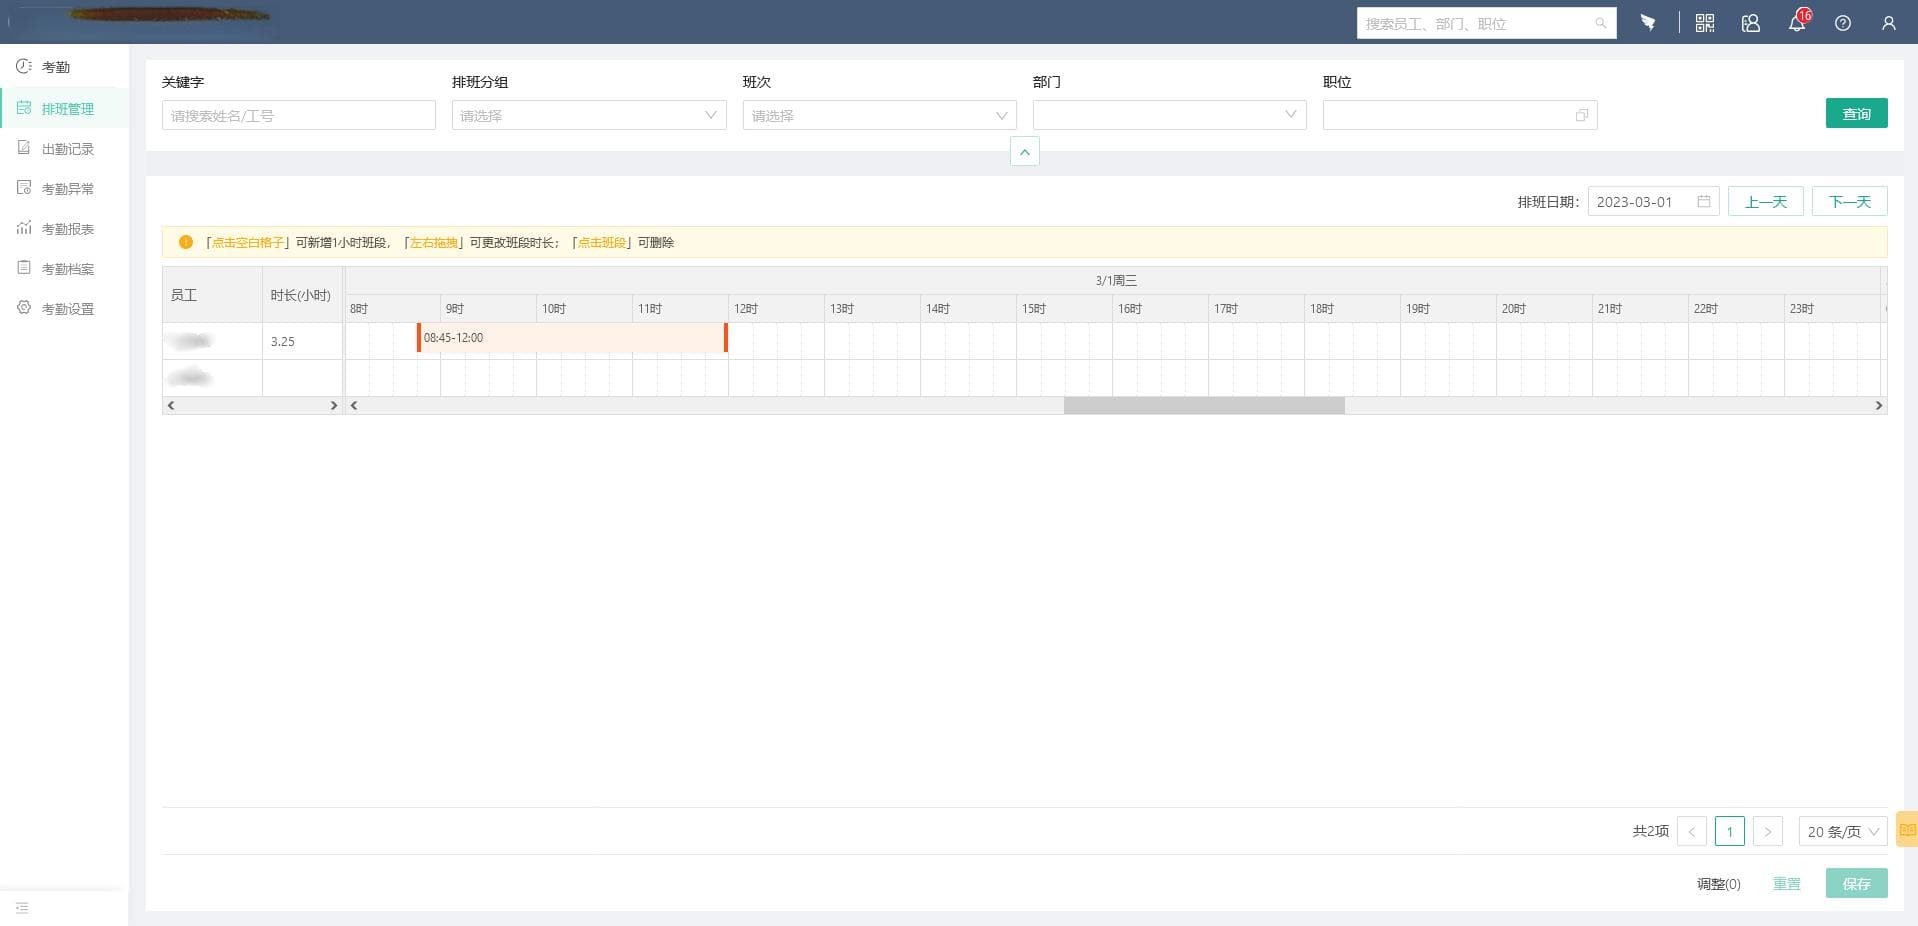Click the calendar icon in the date field
This screenshot has width=1918, height=926.
[x=1704, y=201]
